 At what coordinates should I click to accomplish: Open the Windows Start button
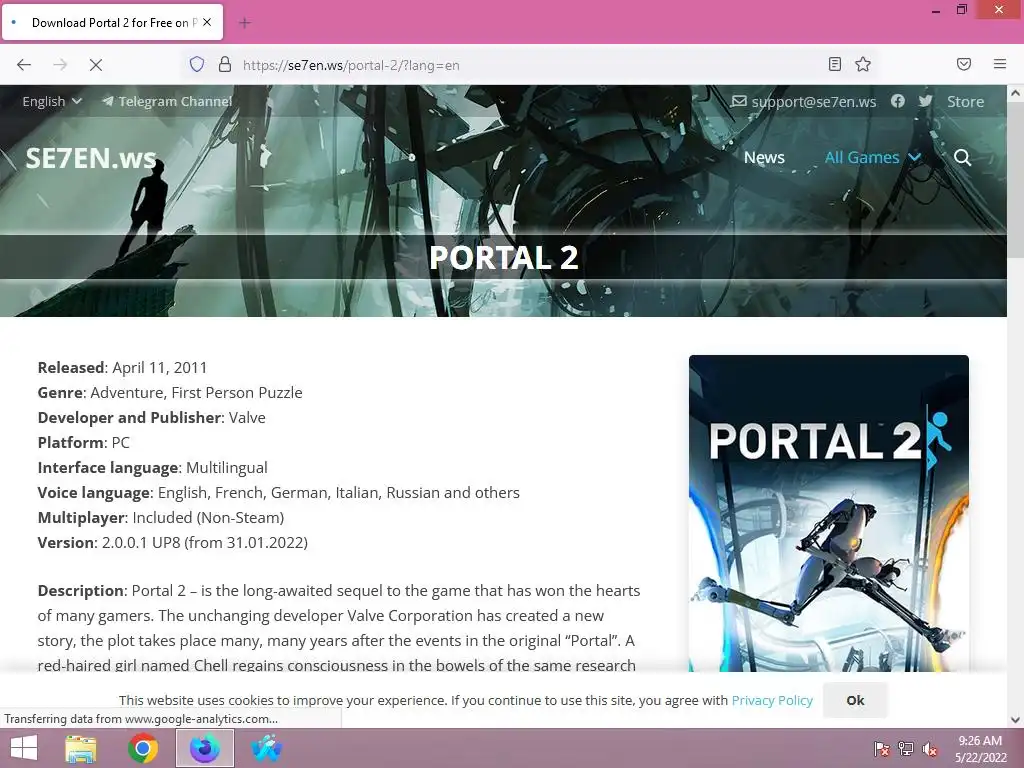click(24, 748)
